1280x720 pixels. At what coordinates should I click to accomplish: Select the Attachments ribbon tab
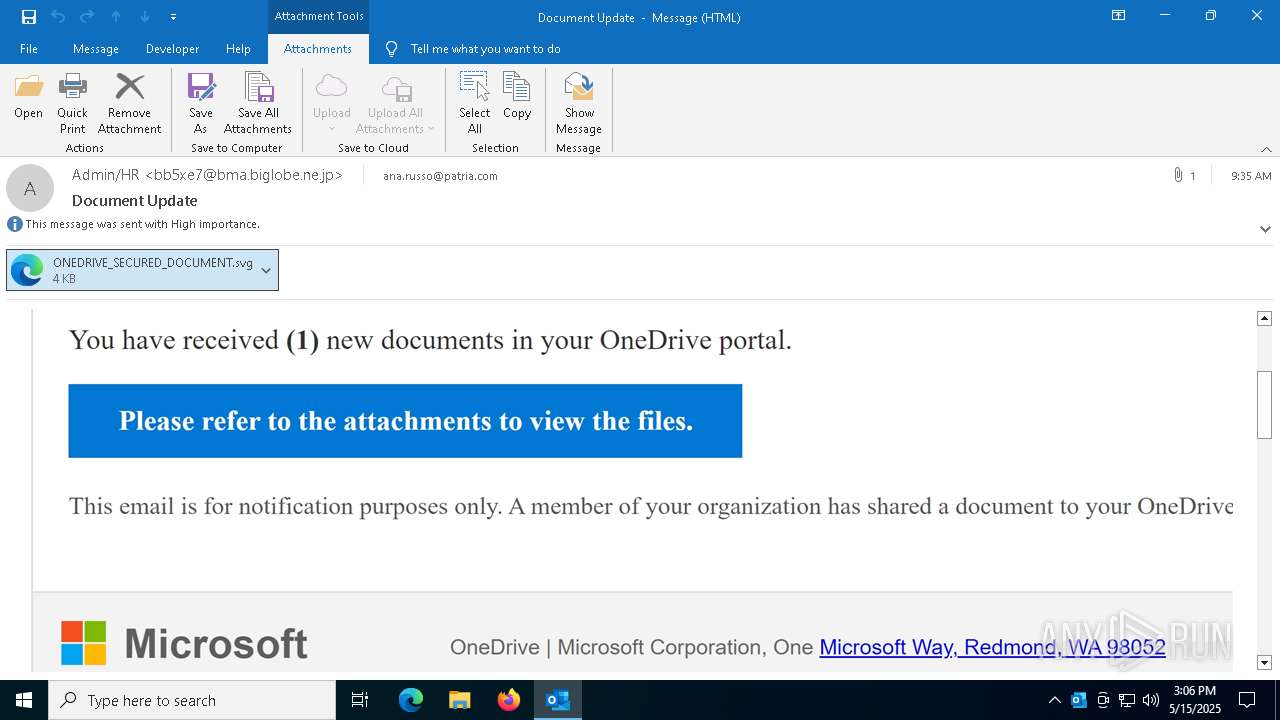[x=318, y=48]
